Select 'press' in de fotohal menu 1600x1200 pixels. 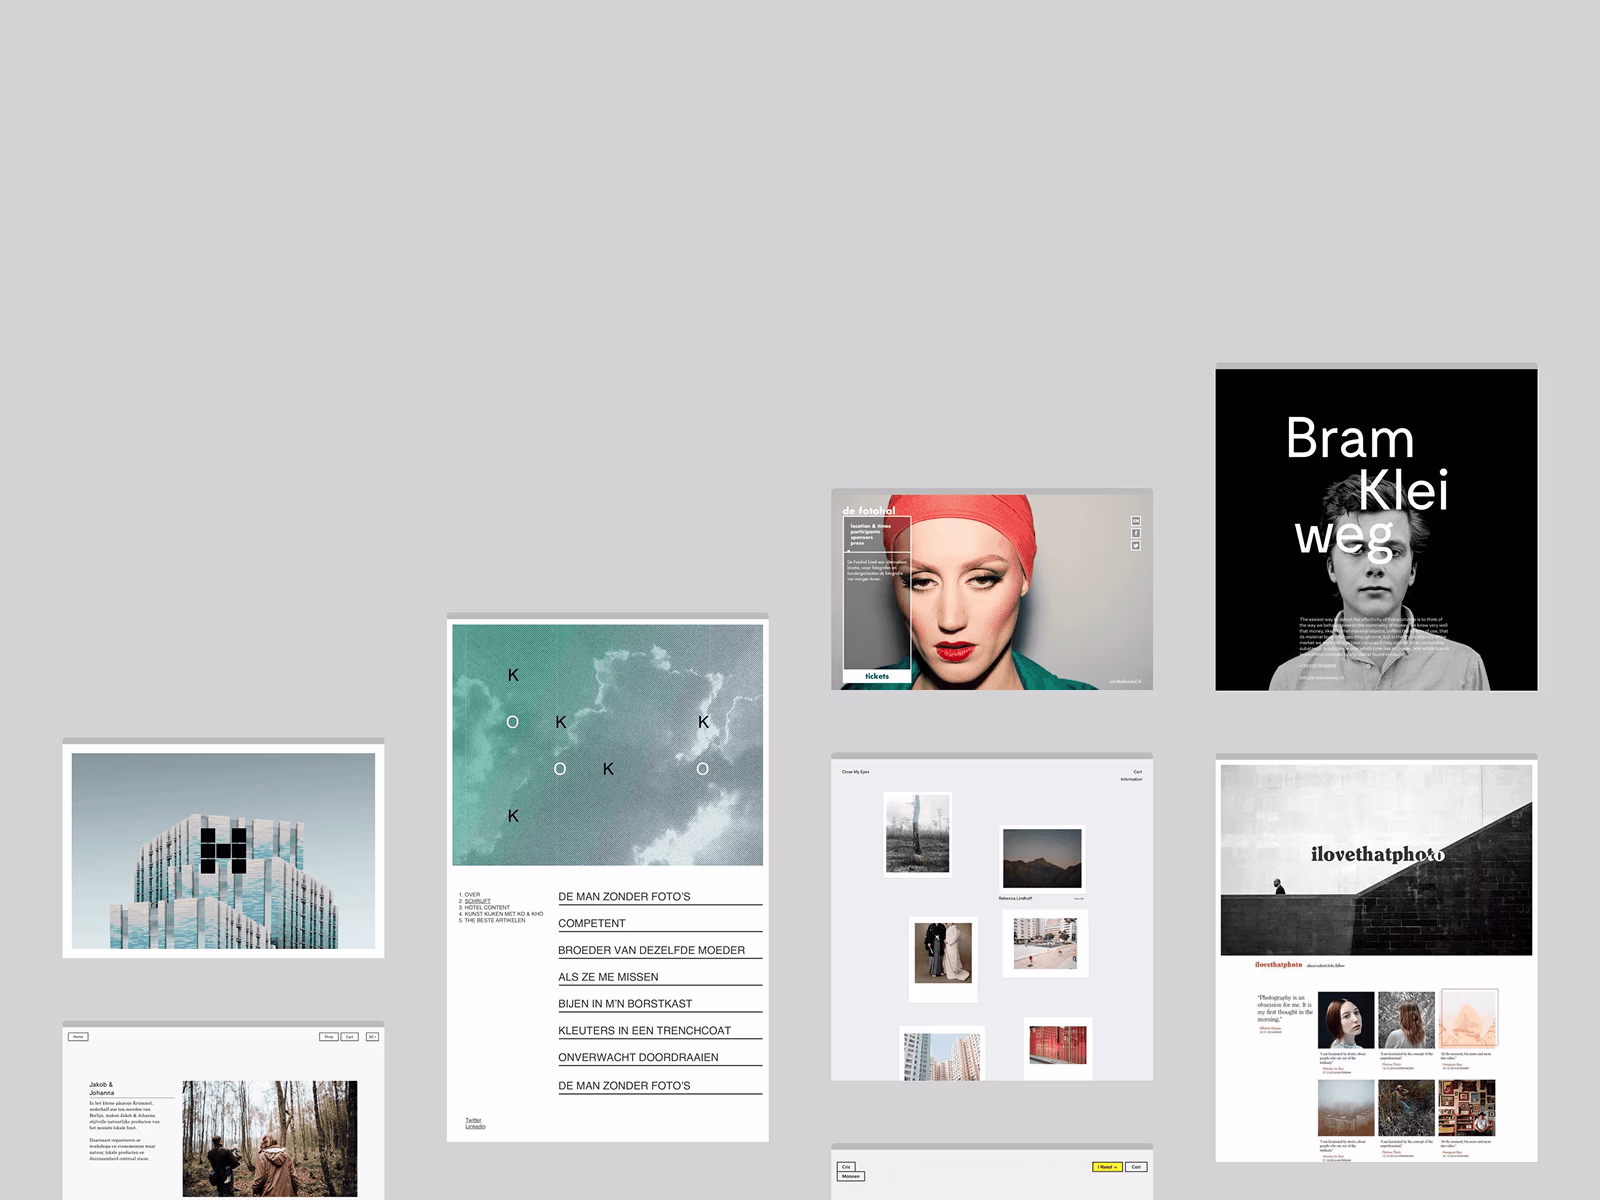pyautogui.click(x=857, y=543)
